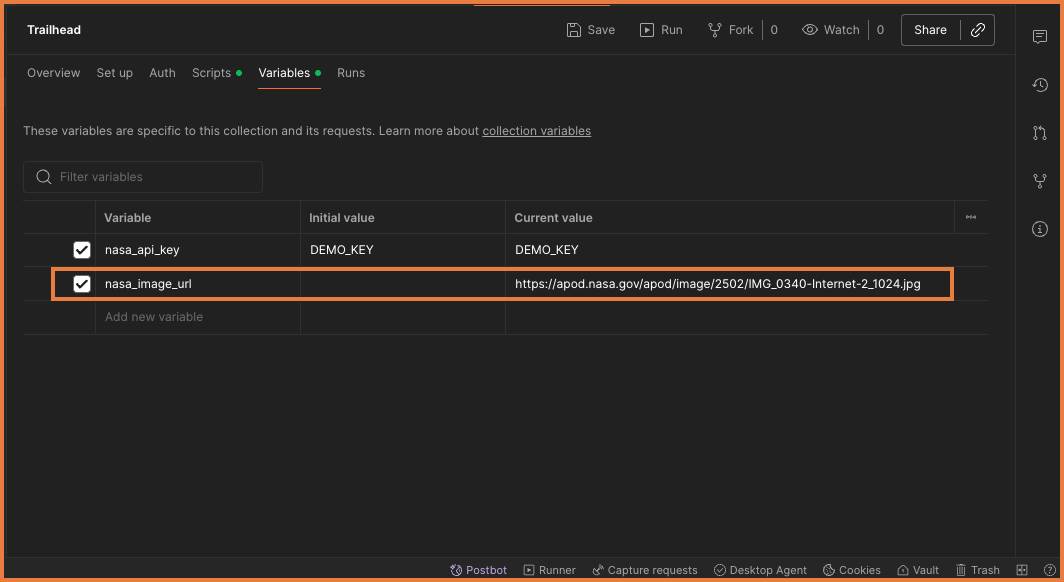The height and width of the screenshot is (582, 1064).
Task: Switch to the Overview tab
Action: tap(54, 73)
